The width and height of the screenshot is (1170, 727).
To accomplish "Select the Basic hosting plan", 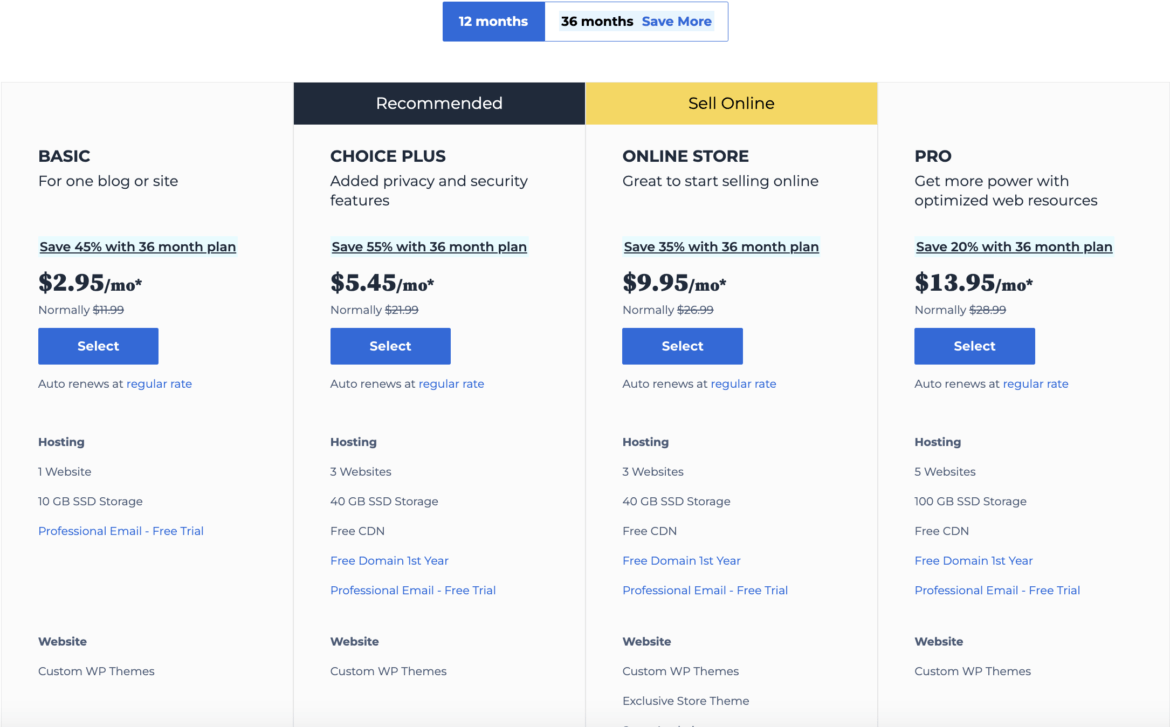I will [x=98, y=346].
